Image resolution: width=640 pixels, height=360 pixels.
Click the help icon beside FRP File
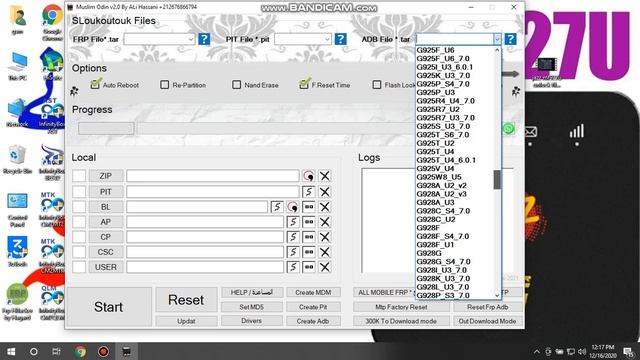tap(204, 39)
